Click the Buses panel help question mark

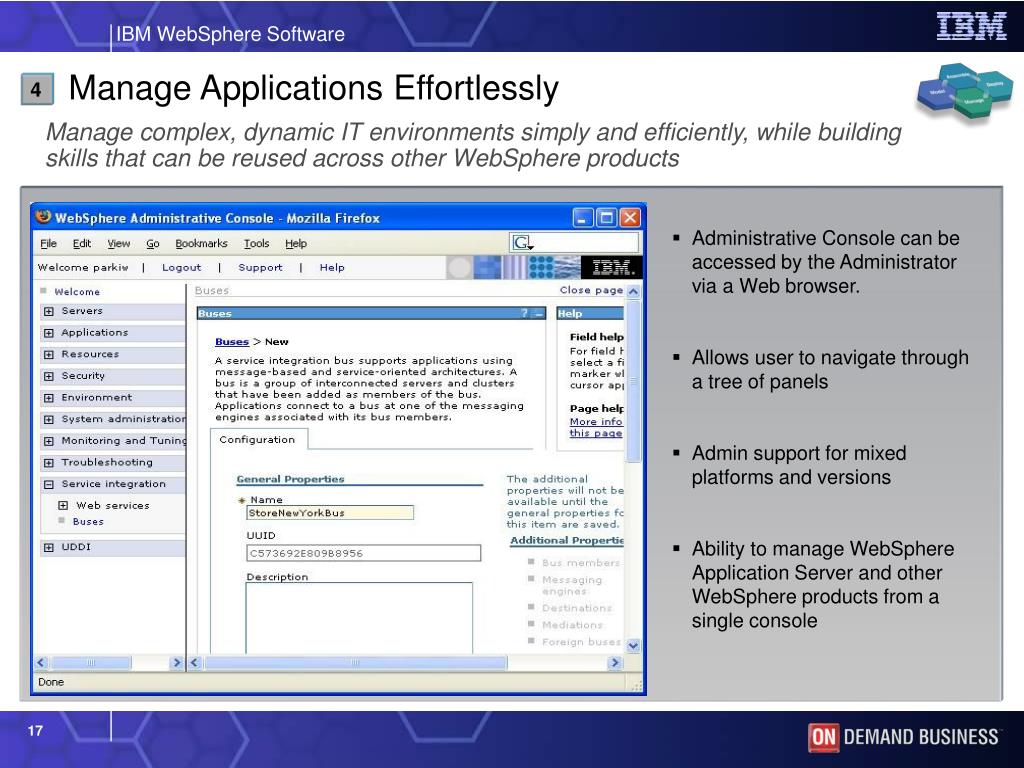point(524,313)
